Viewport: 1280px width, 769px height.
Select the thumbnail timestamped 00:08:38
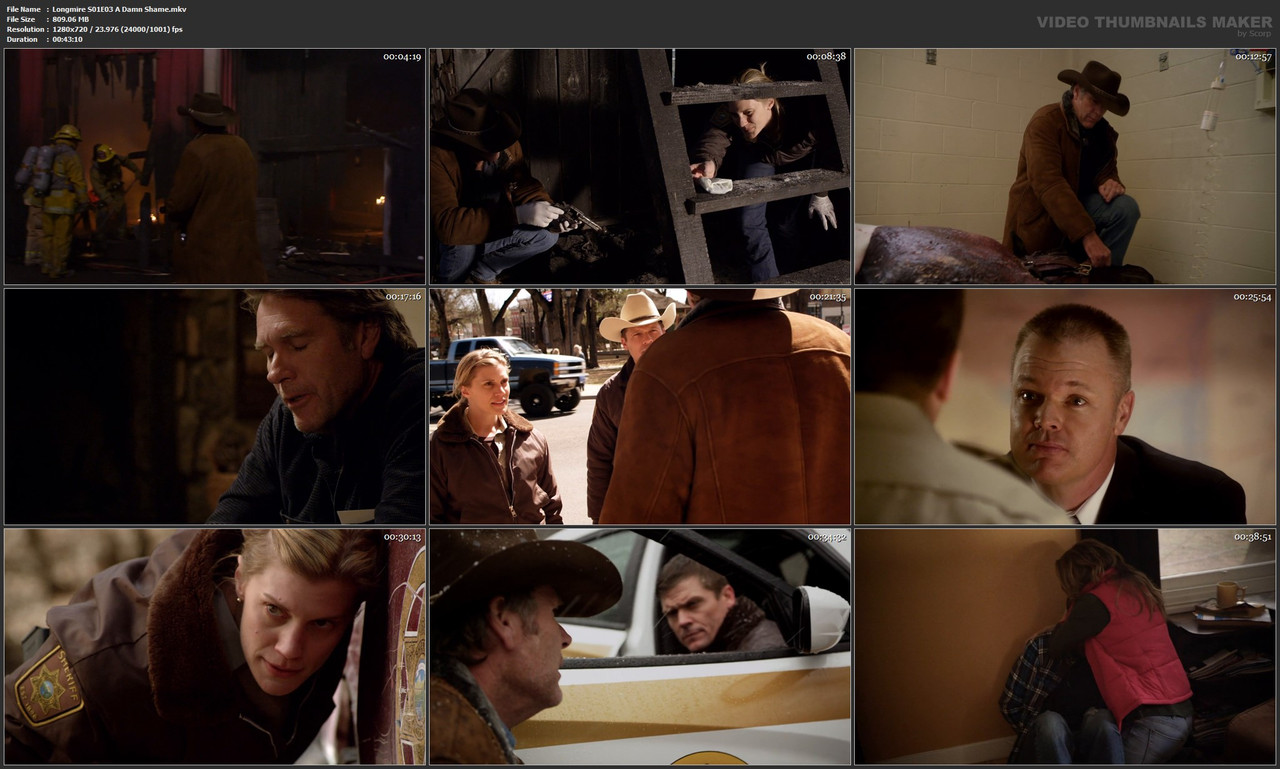coord(640,167)
